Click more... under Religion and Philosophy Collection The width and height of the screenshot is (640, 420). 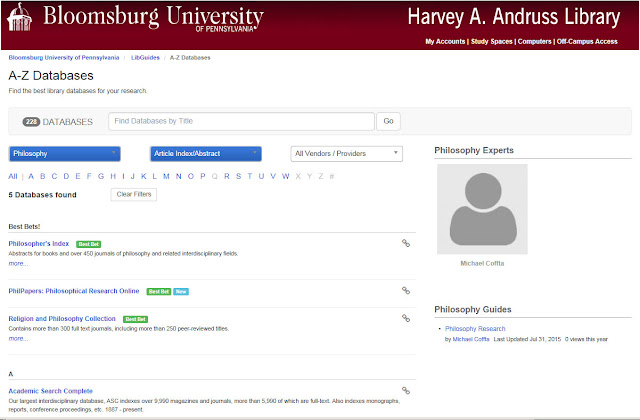click(18, 339)
